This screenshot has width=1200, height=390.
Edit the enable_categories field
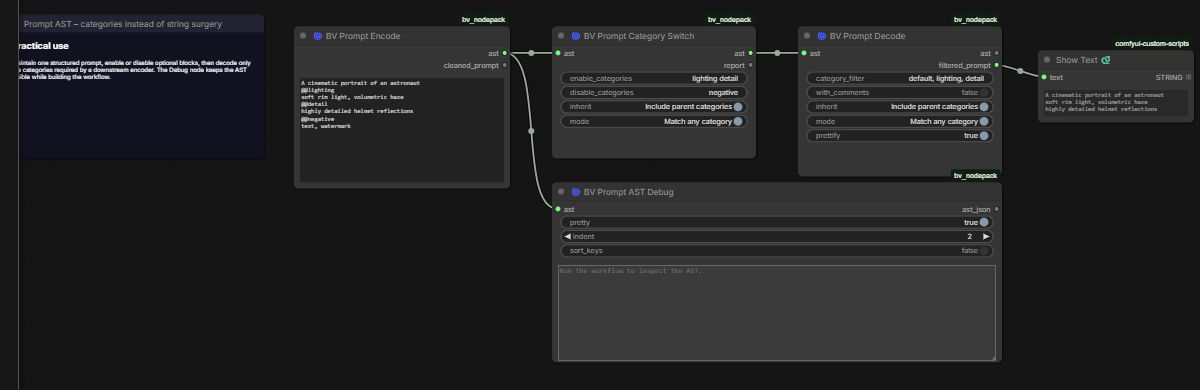pos(654,78)
